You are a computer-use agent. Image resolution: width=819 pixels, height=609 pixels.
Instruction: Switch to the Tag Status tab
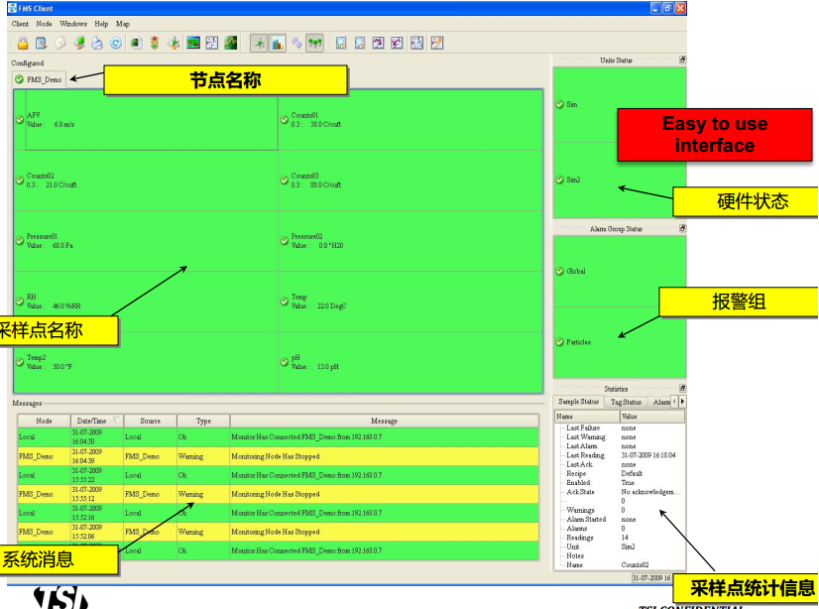[625, 402]
